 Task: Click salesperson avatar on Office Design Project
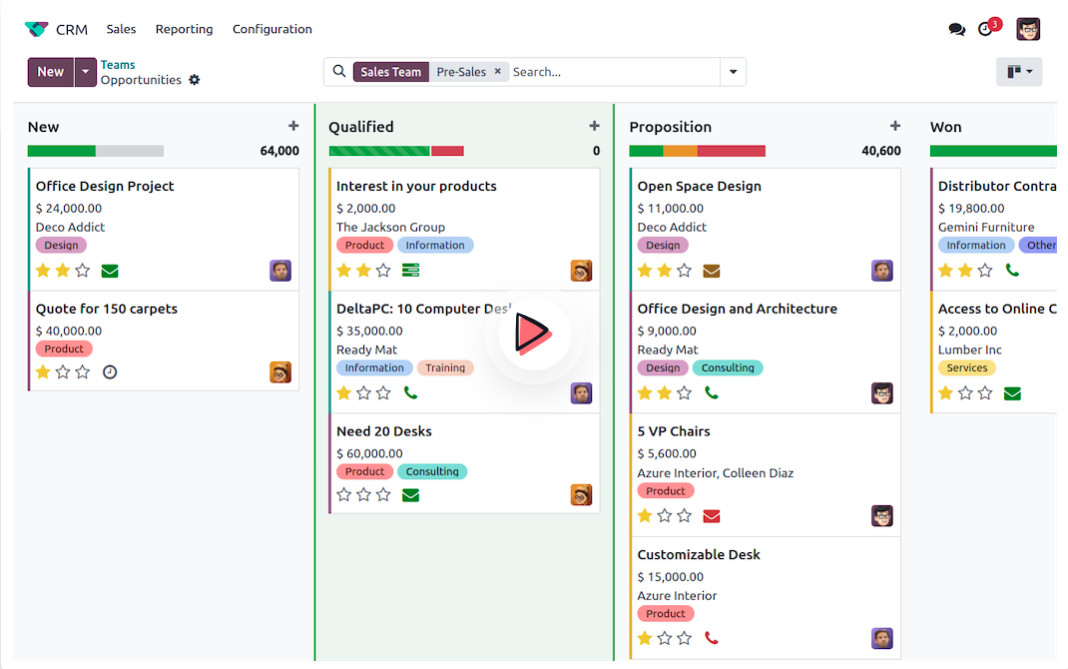(281, 270)
